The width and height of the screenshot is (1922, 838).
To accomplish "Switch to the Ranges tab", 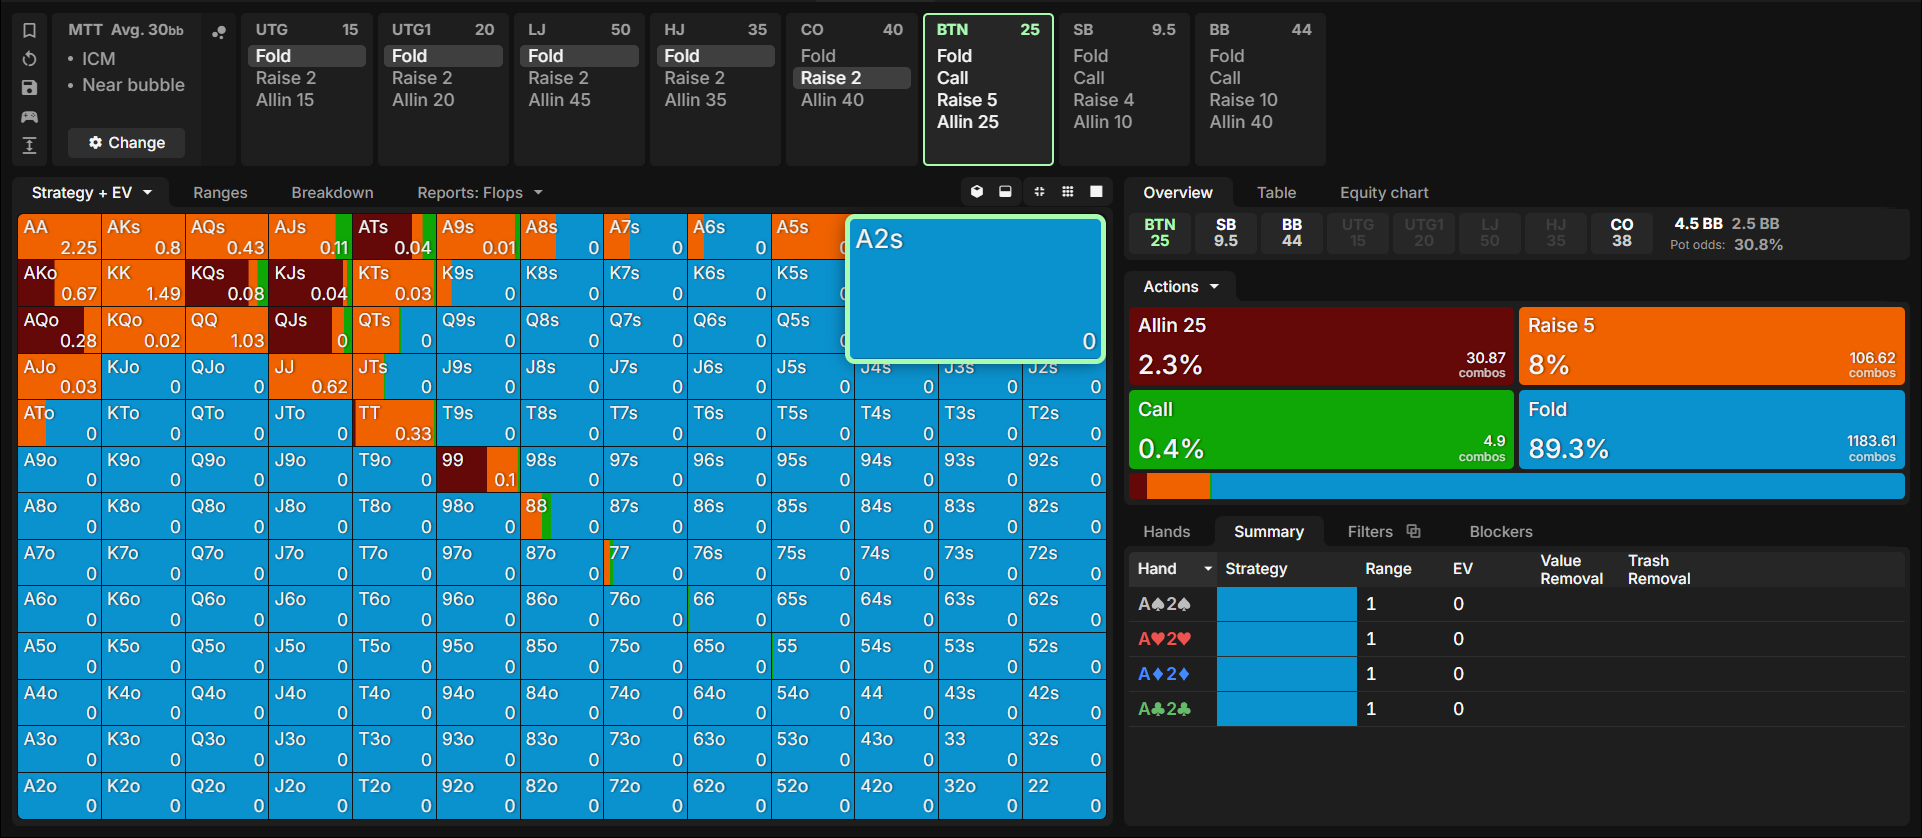I will [220, 193].
